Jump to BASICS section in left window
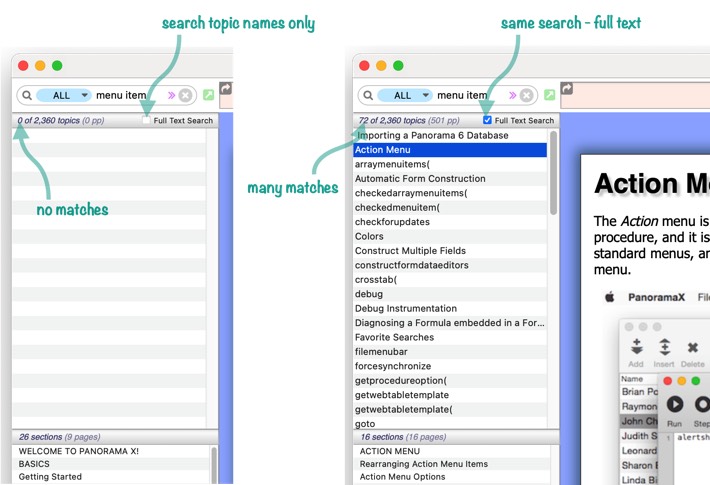Screen dimensions: 710x485 click(110, 464)
